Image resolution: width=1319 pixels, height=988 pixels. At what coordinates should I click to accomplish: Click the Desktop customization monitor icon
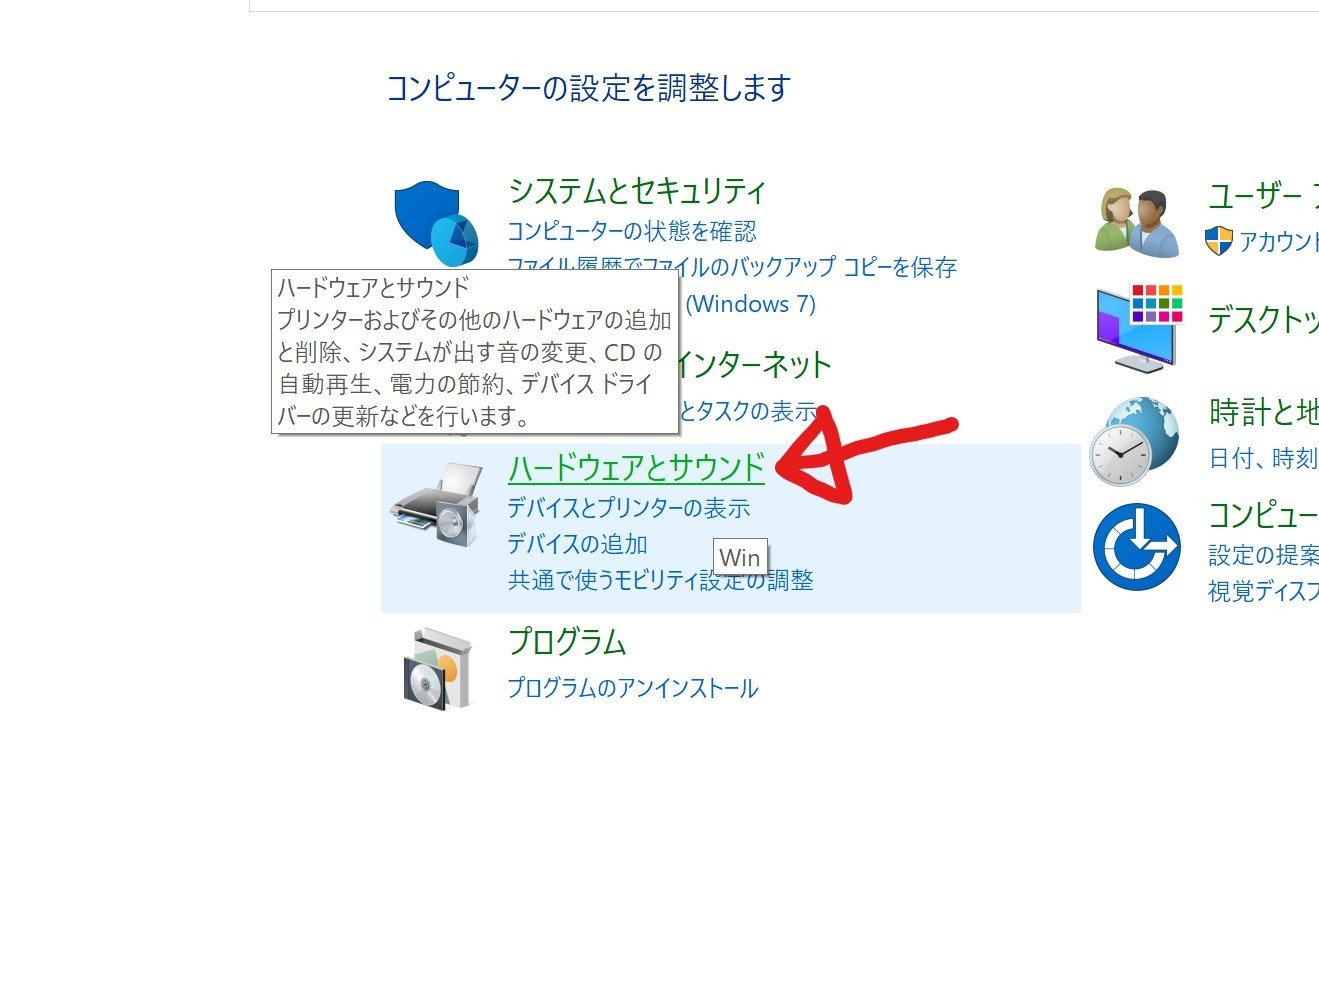tap(1139, 328)
